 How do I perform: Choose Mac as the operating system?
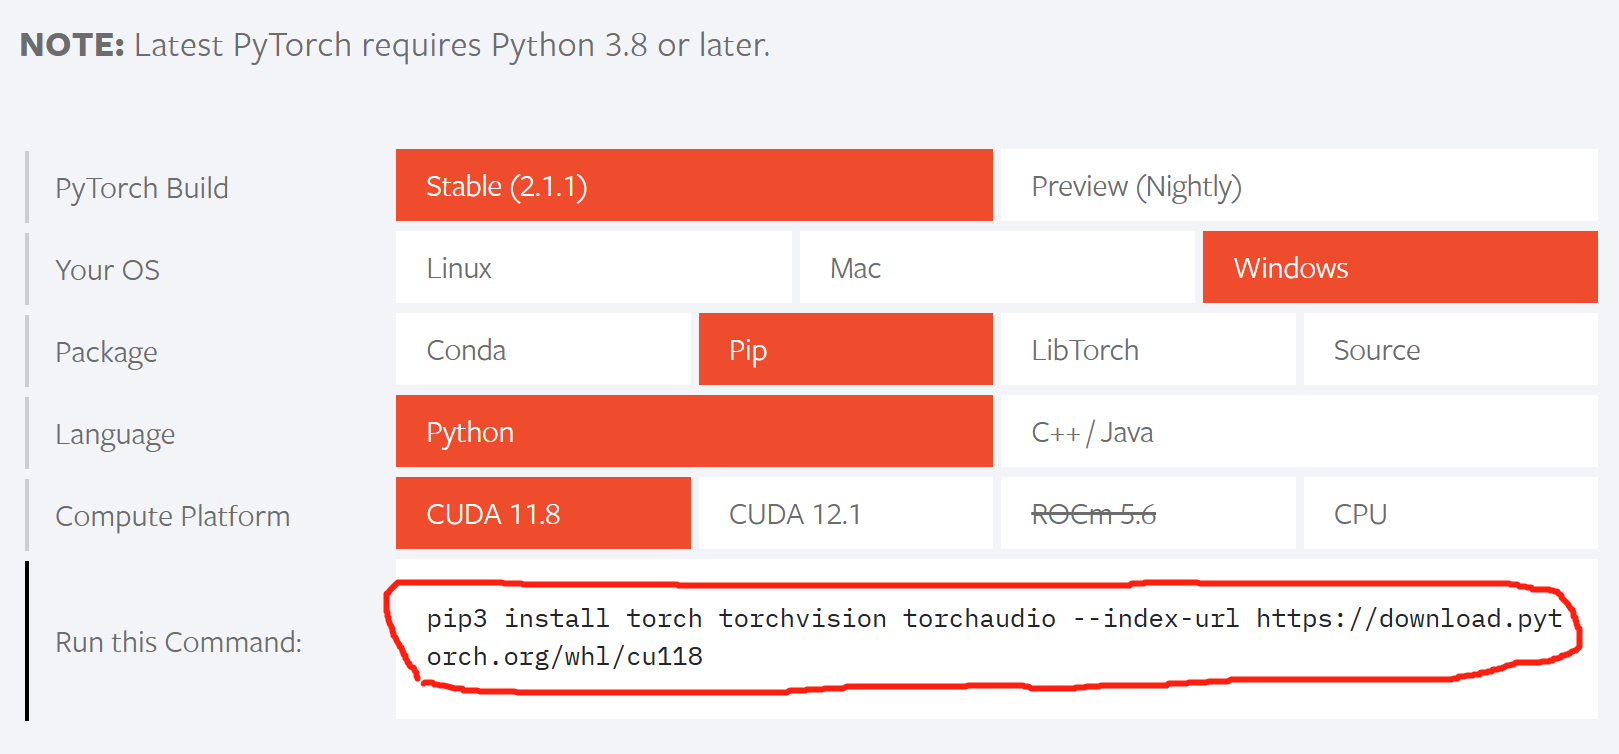[x=995, y=267]
